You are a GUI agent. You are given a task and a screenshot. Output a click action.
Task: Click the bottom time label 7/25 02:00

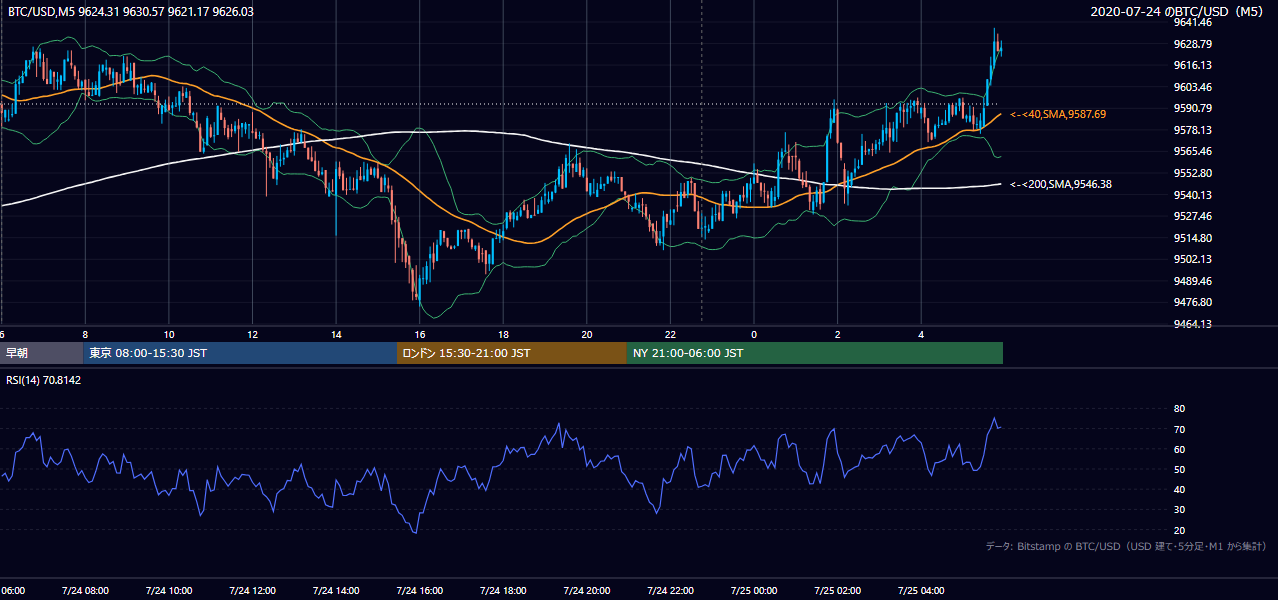pos(838,591)
